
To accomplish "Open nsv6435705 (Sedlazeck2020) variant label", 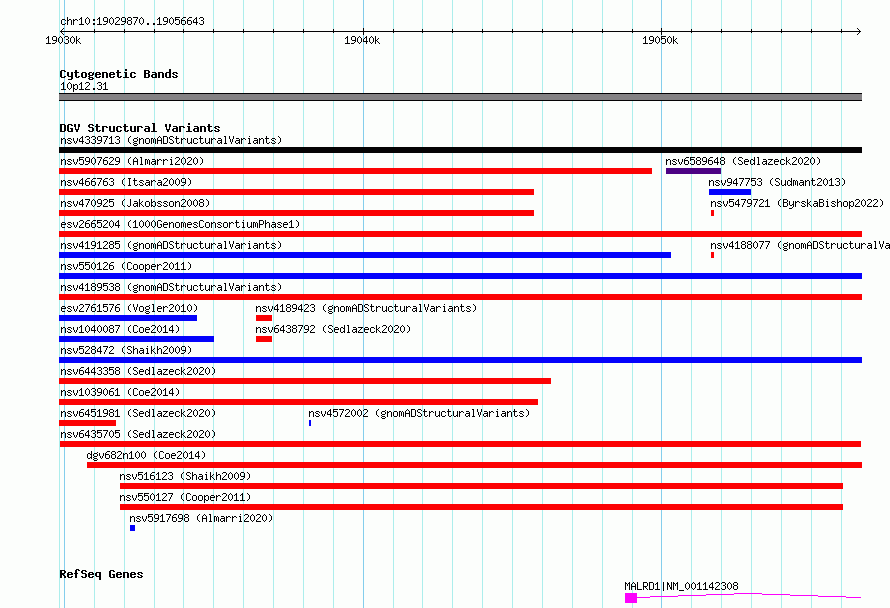I will point(138,434).
